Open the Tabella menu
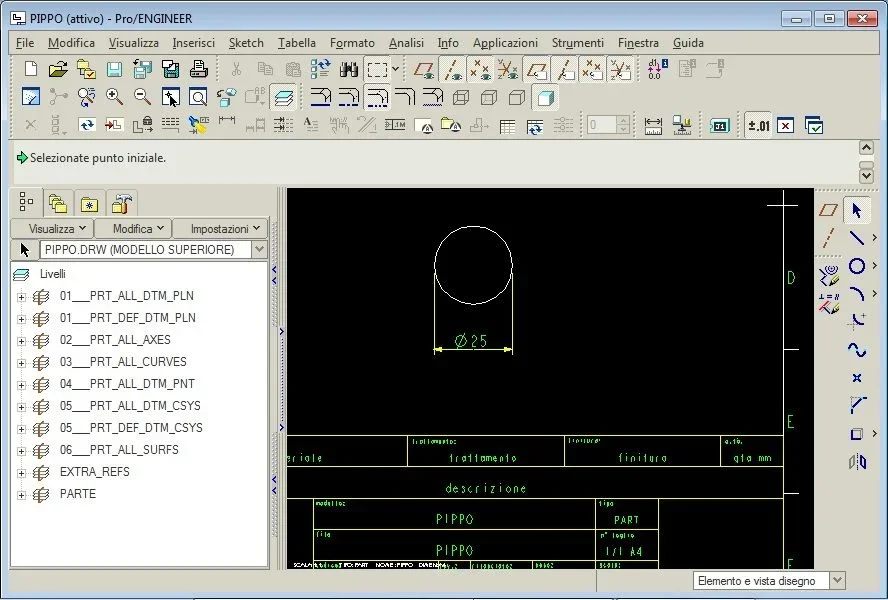 point(297,43)
